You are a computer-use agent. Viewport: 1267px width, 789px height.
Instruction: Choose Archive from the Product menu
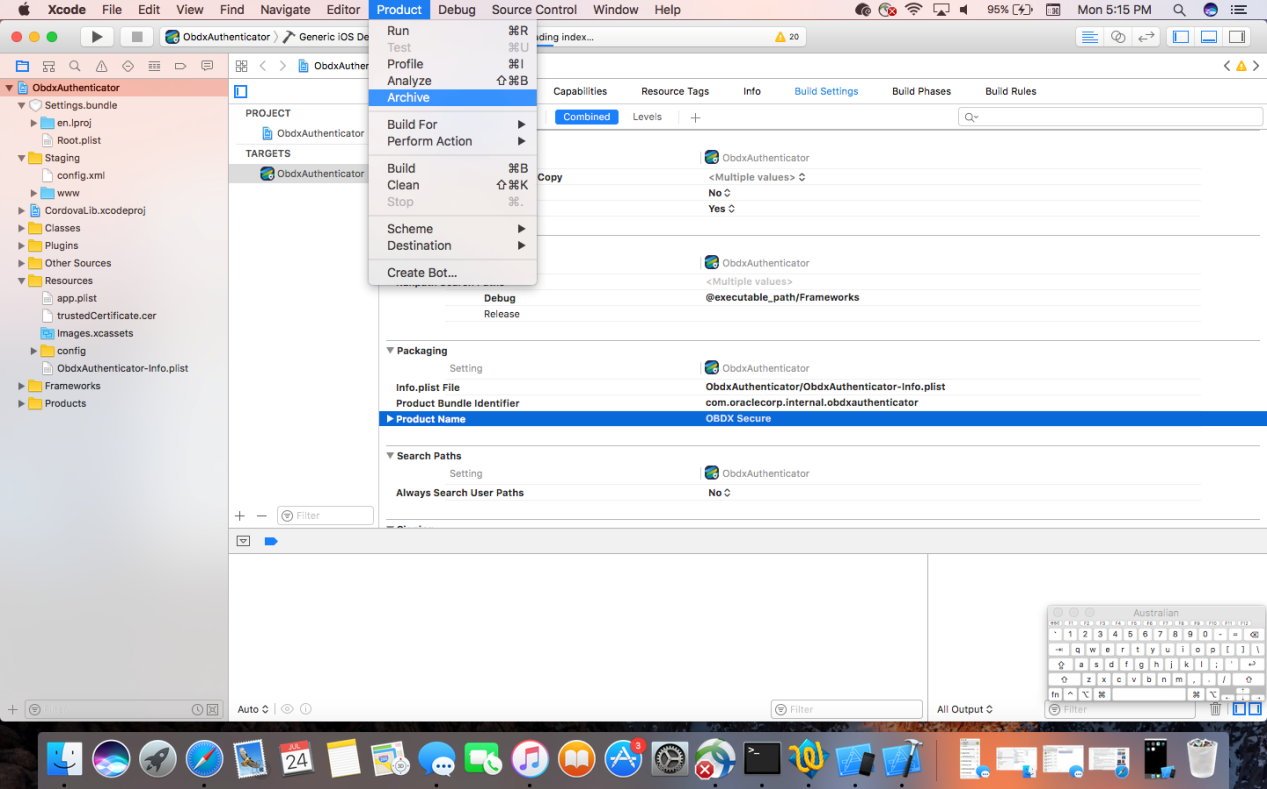pos(453,98)
